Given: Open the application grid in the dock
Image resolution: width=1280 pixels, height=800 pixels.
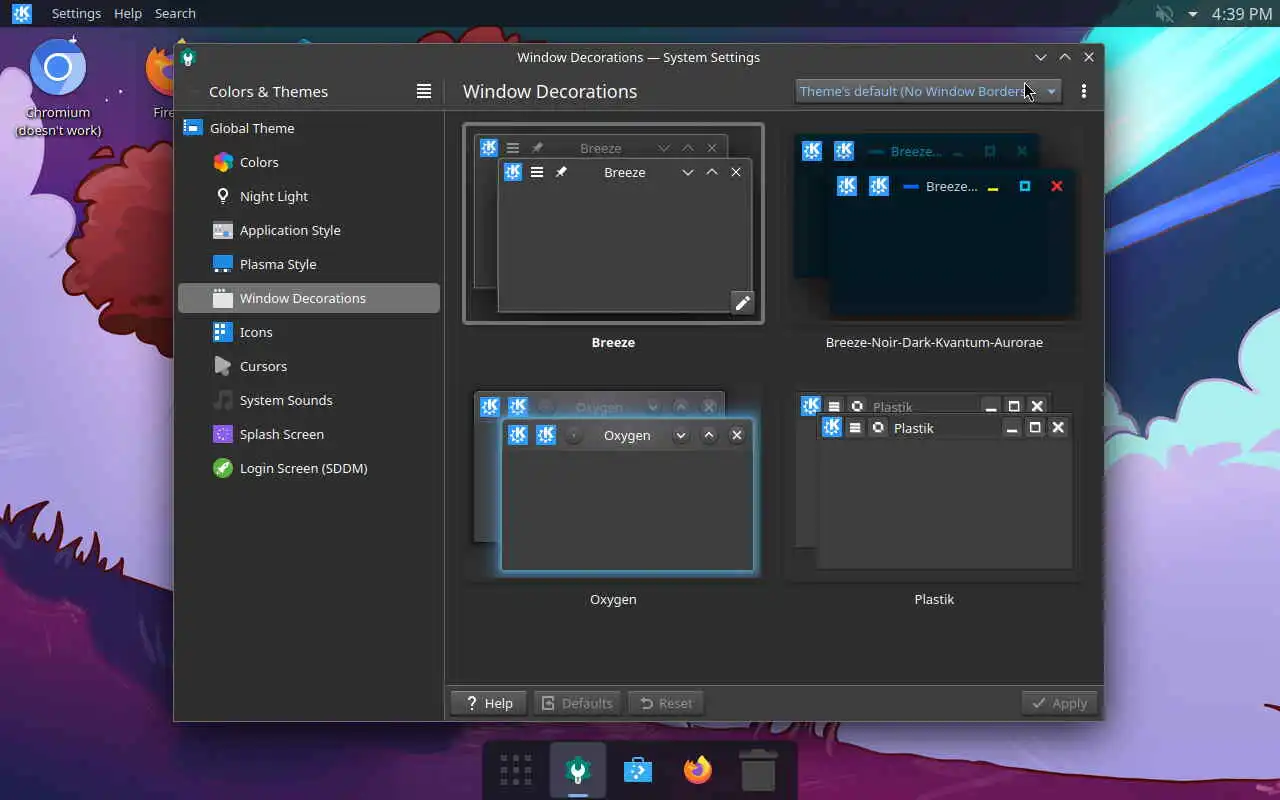Looking at the screenshot, I should click(x=516, y=770).
